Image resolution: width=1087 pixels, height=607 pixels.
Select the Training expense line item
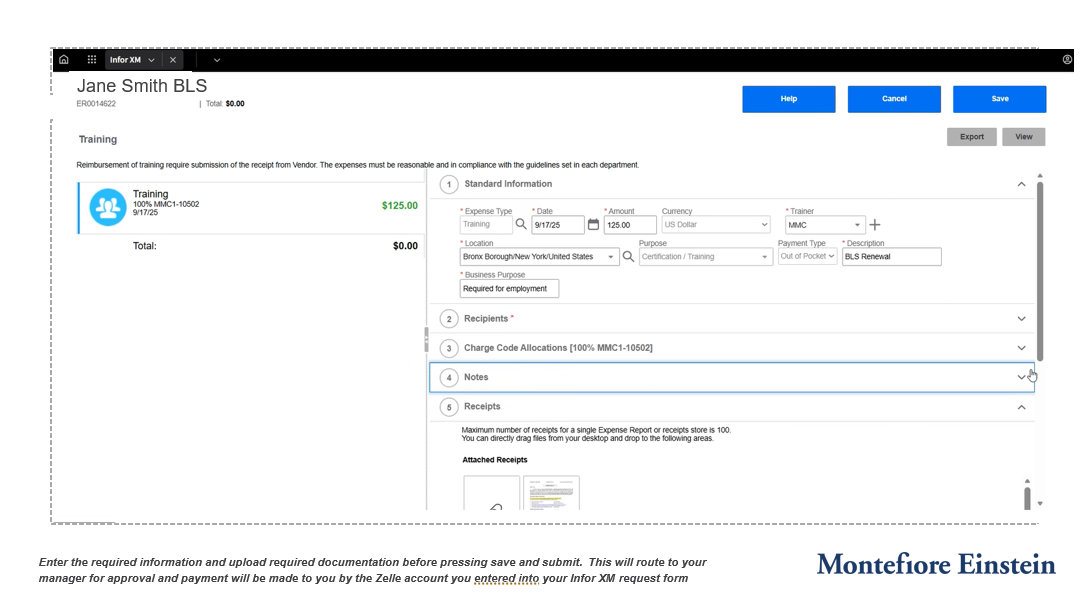(x=252, y=208)
